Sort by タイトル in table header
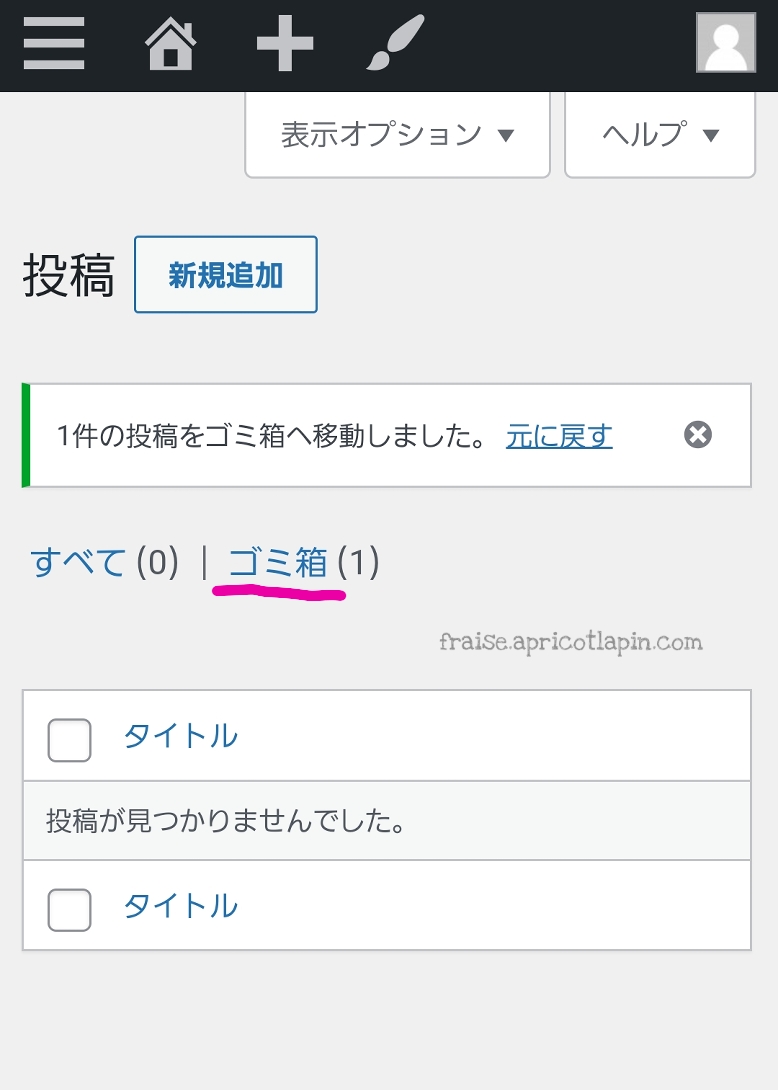 pyautogui.click(x=181, y=736)
